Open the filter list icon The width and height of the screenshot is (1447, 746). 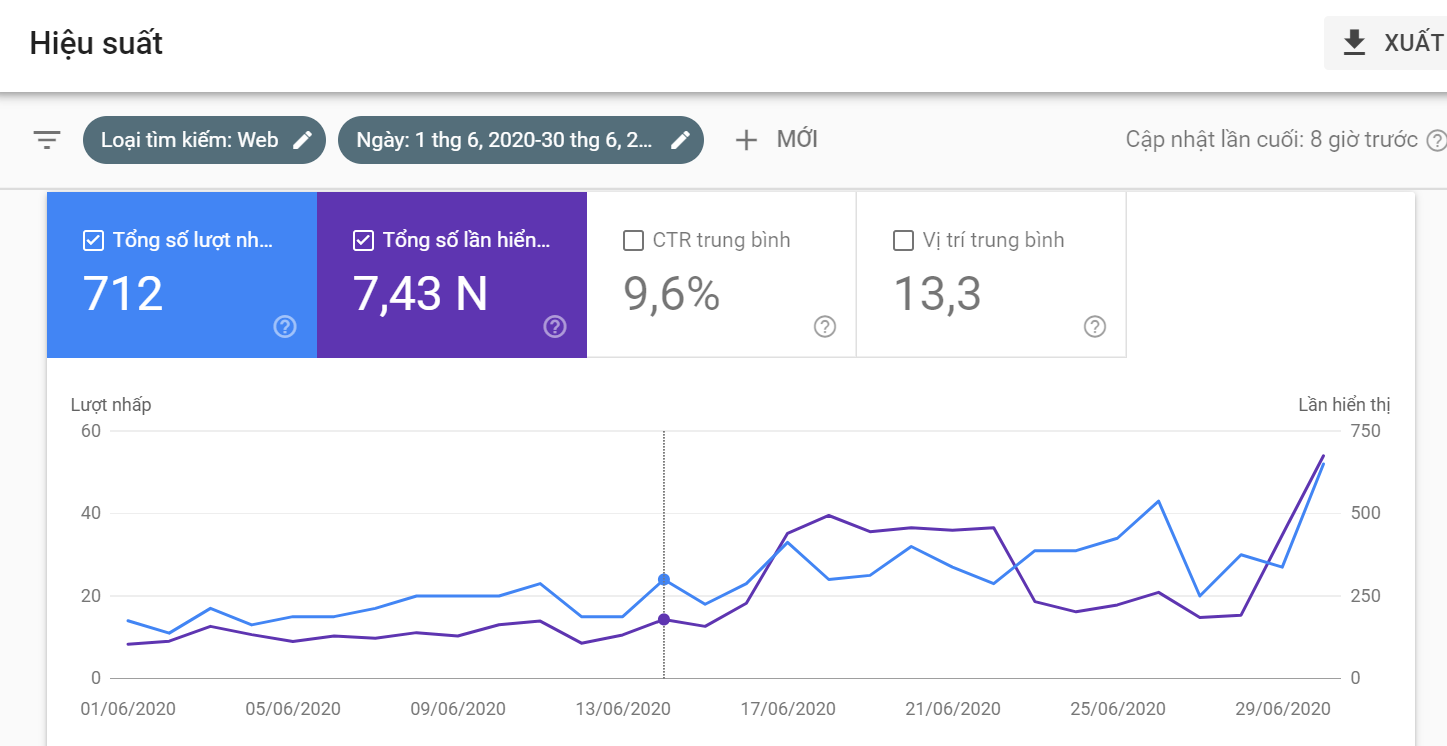(47, 140)
